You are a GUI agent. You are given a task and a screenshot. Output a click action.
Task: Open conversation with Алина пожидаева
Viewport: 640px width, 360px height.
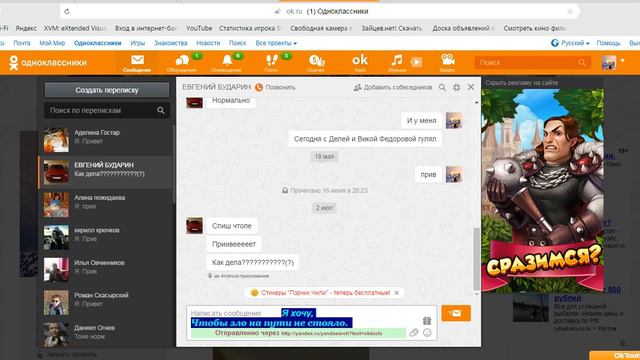[106, 204]
